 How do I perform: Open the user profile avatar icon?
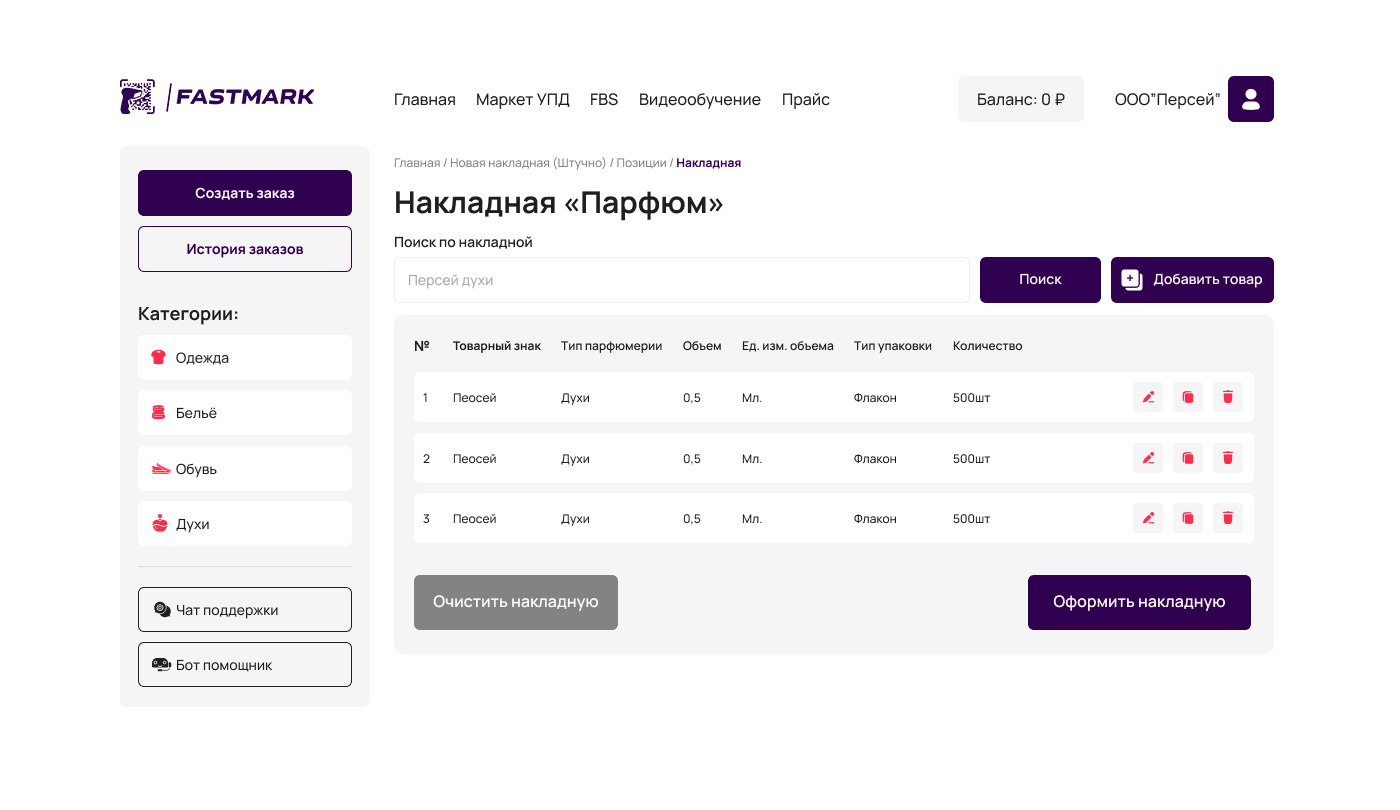[x=1251, y=99]
